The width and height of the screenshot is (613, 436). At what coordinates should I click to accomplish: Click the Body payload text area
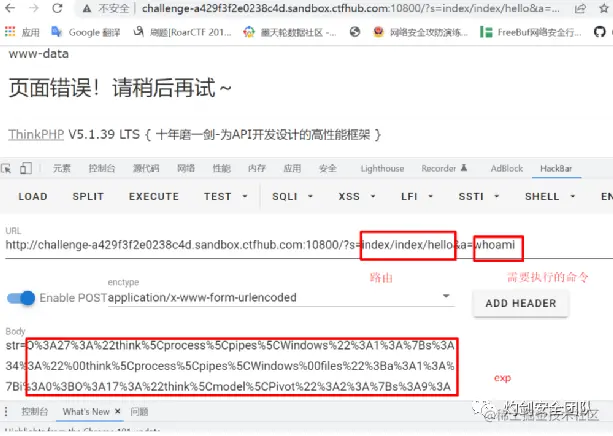point(231,366)
